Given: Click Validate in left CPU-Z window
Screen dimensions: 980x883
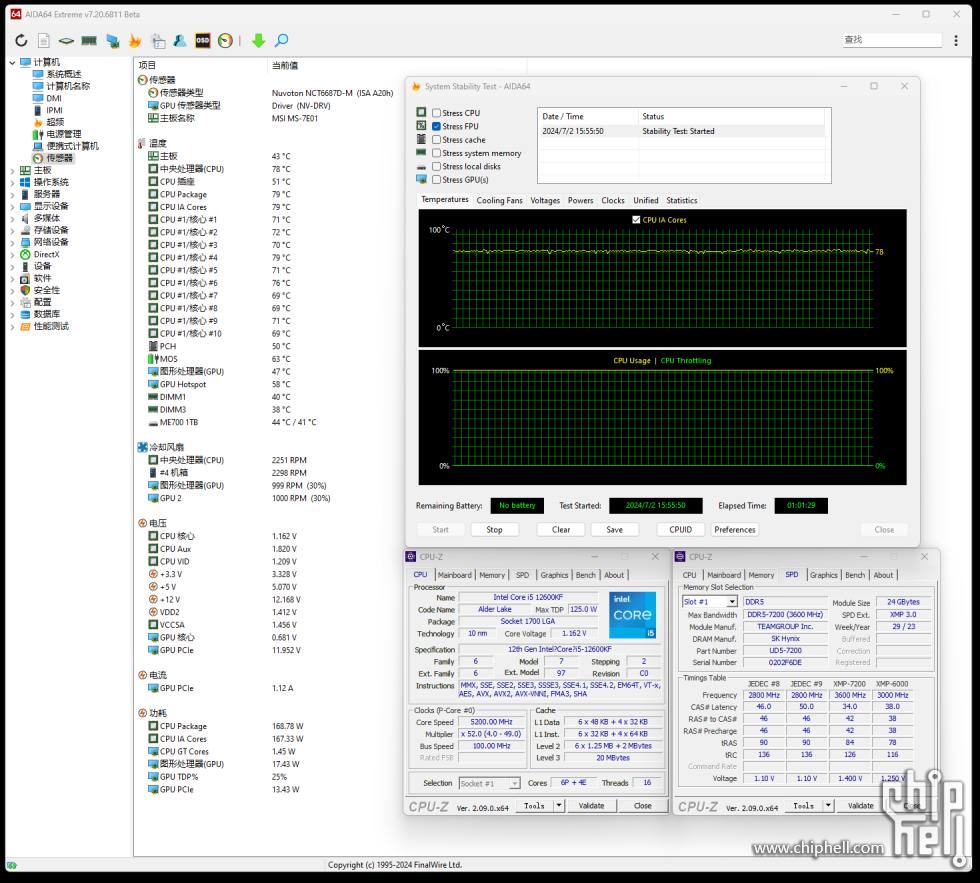Looking at the screenshot, I should (x=591, y=806).
